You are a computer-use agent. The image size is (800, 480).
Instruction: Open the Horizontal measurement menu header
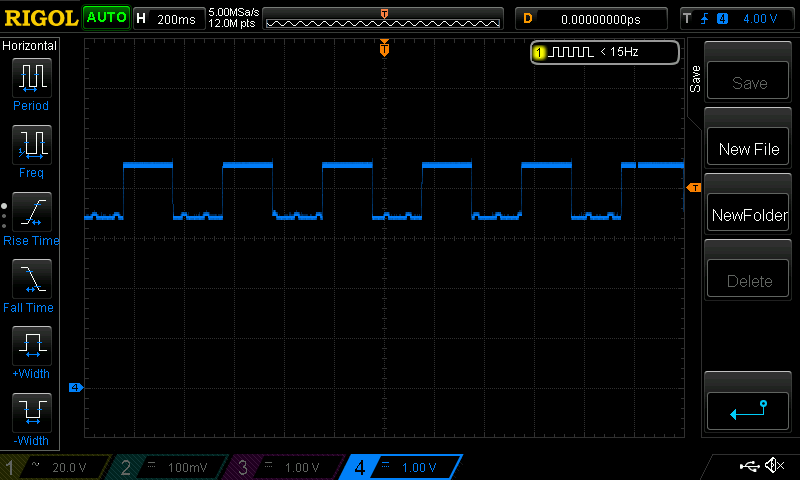tap(31, 46)
